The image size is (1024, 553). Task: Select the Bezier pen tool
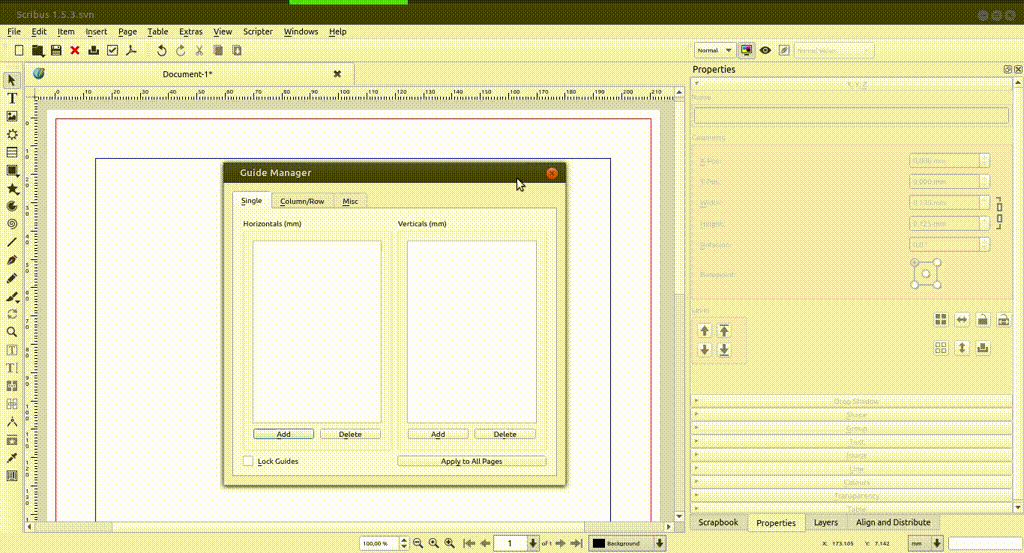coord(12,260)
